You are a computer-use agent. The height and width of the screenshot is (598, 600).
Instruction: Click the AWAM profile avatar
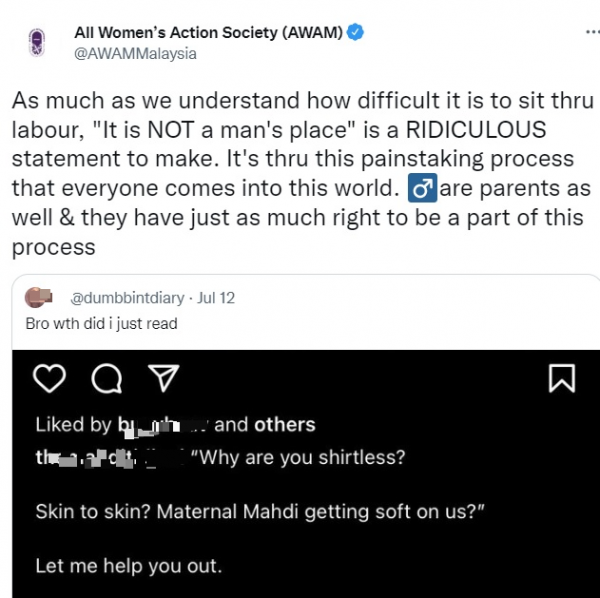point(38,44)
